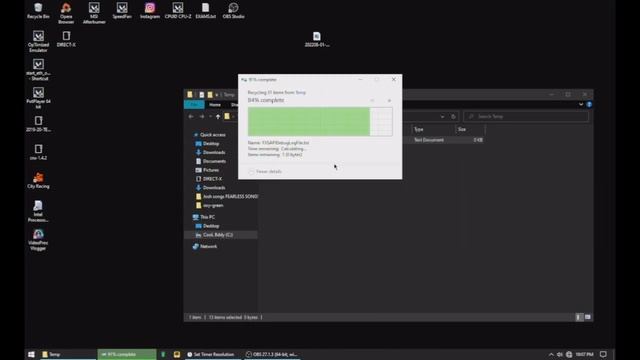The image size is (640, 360).
Task: Open the City Racing desktop icon
Action: coord(38,180)
